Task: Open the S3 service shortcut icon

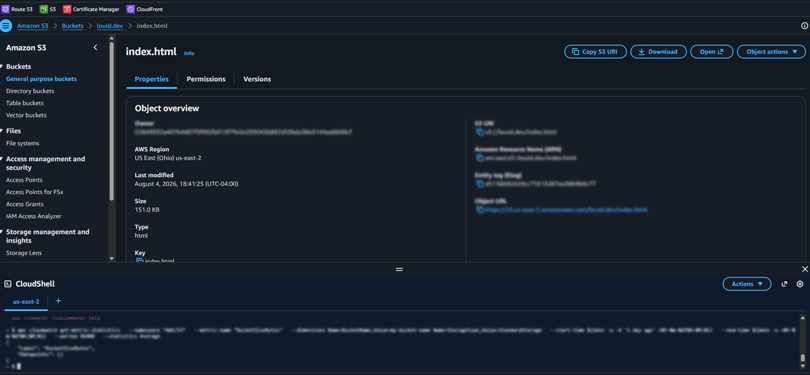Action: [43, 9]
